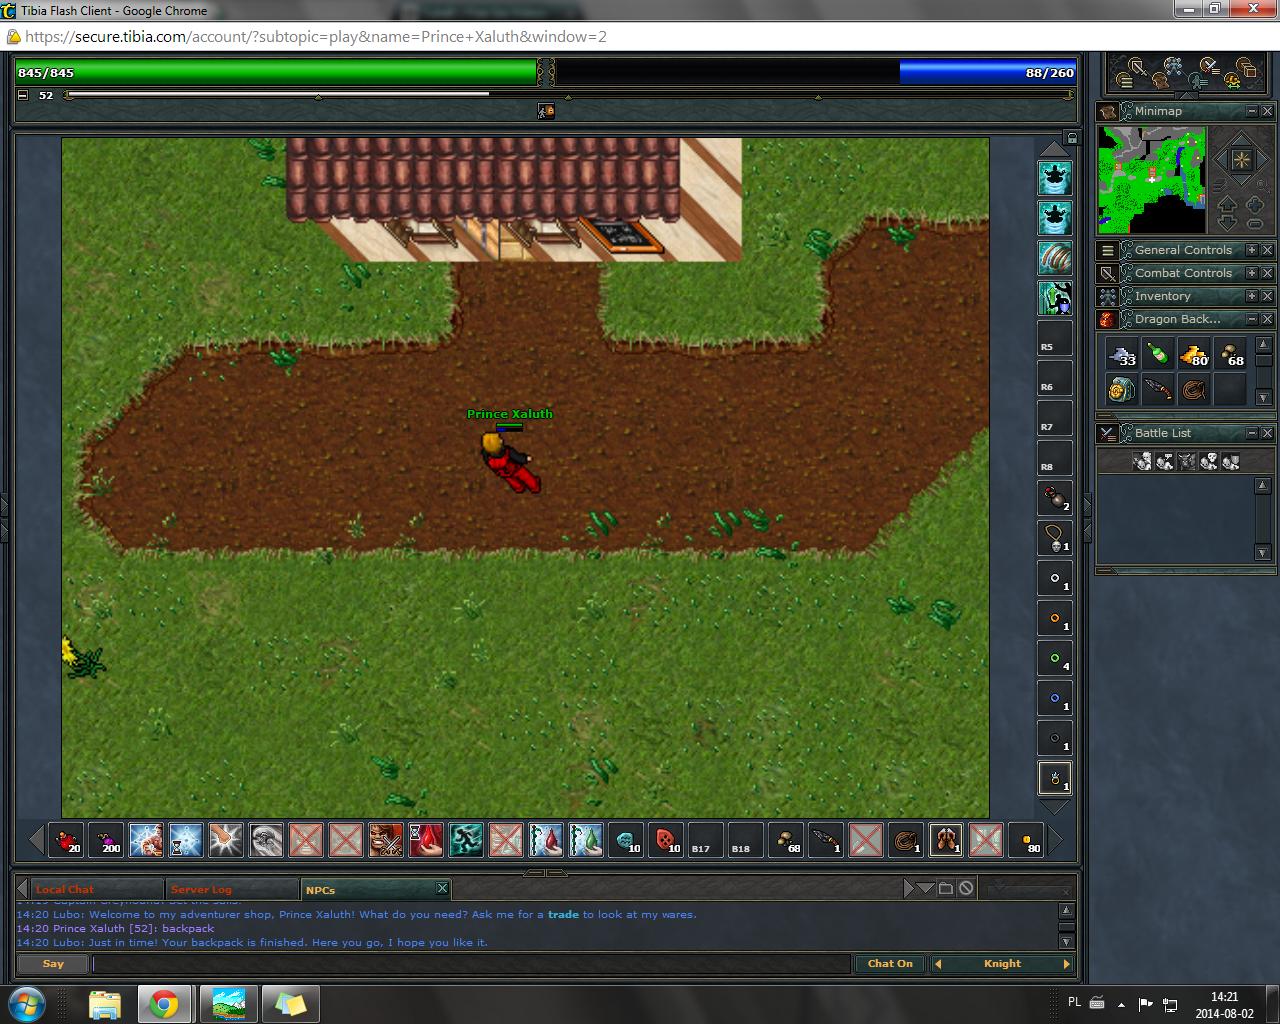Click the skull filter icon in Battle List
The image size is (1280, 1024).
(1208, 461)
